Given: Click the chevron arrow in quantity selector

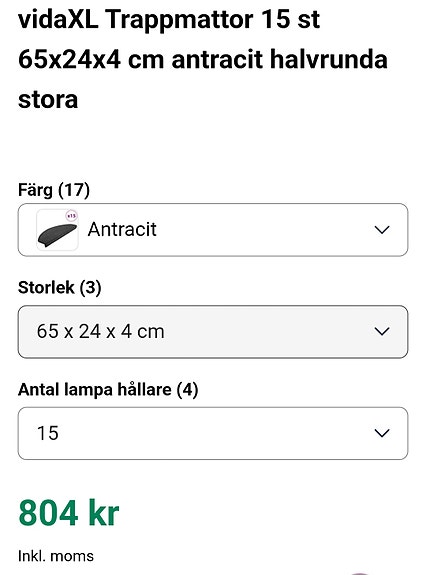Looking at the screenshot, I should coord(382,433).
